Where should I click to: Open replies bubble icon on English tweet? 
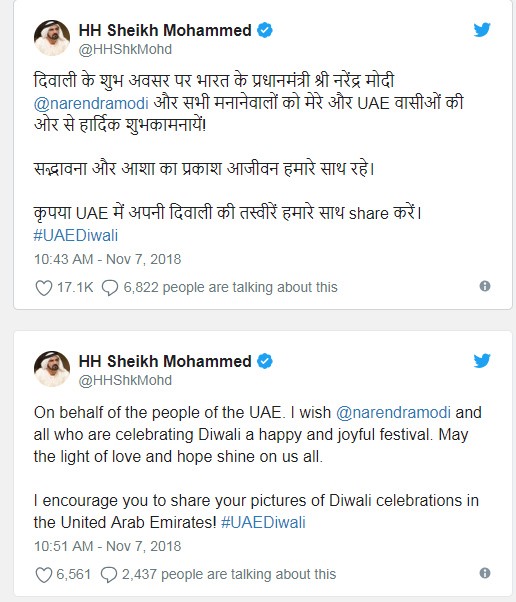pyautogui.click(x=109, y=575)
